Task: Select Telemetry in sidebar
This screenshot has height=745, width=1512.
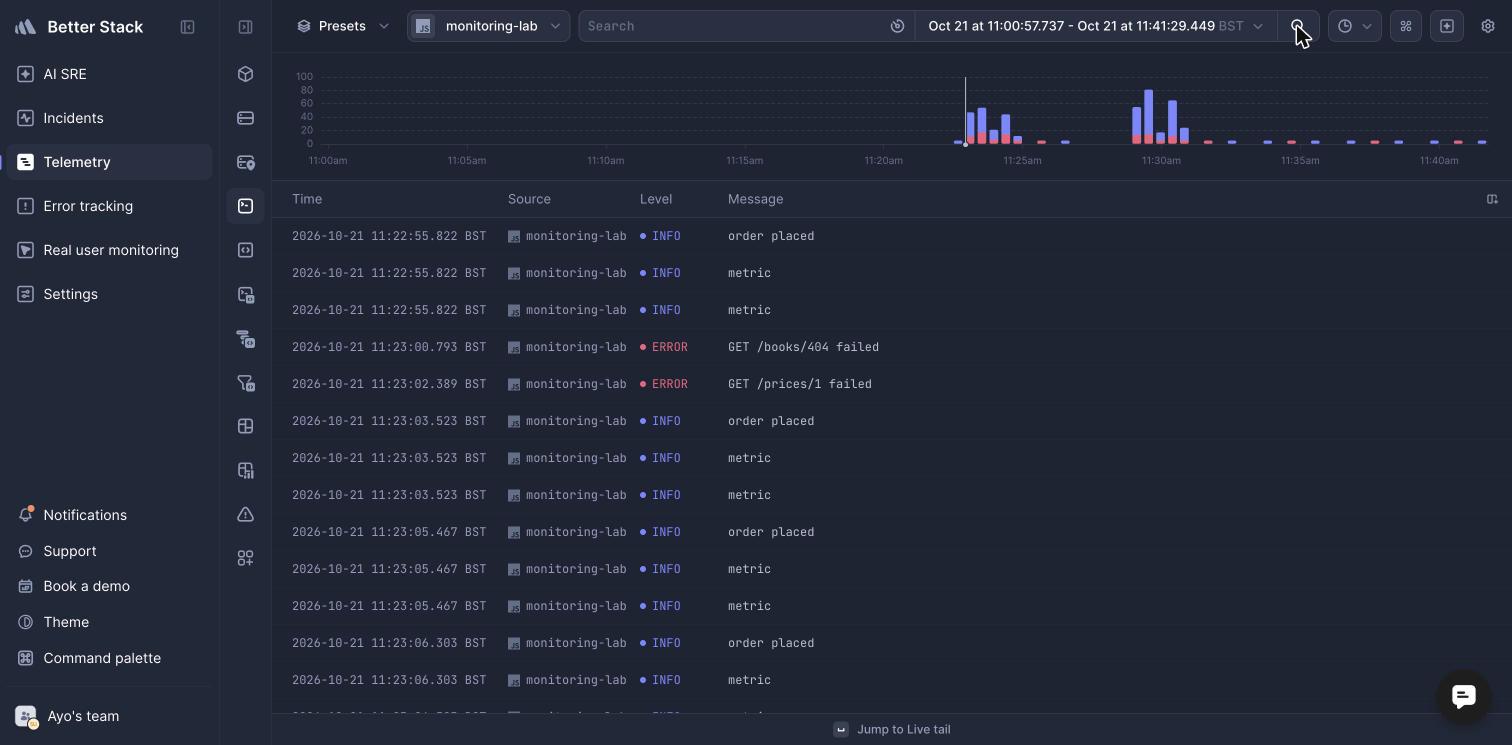Action: pyautogui.click(x=109, y=162)
